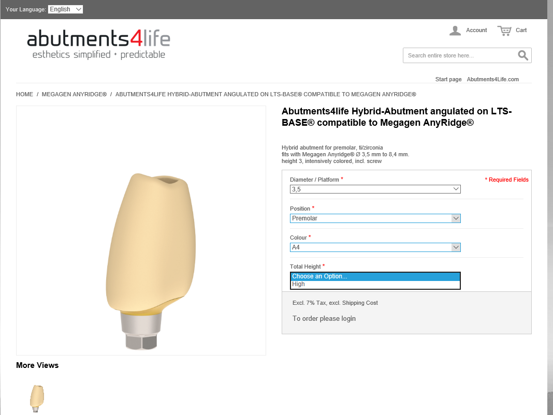Click the Account text link
This screenshot has width=553, height=415.
coord(476,30)
